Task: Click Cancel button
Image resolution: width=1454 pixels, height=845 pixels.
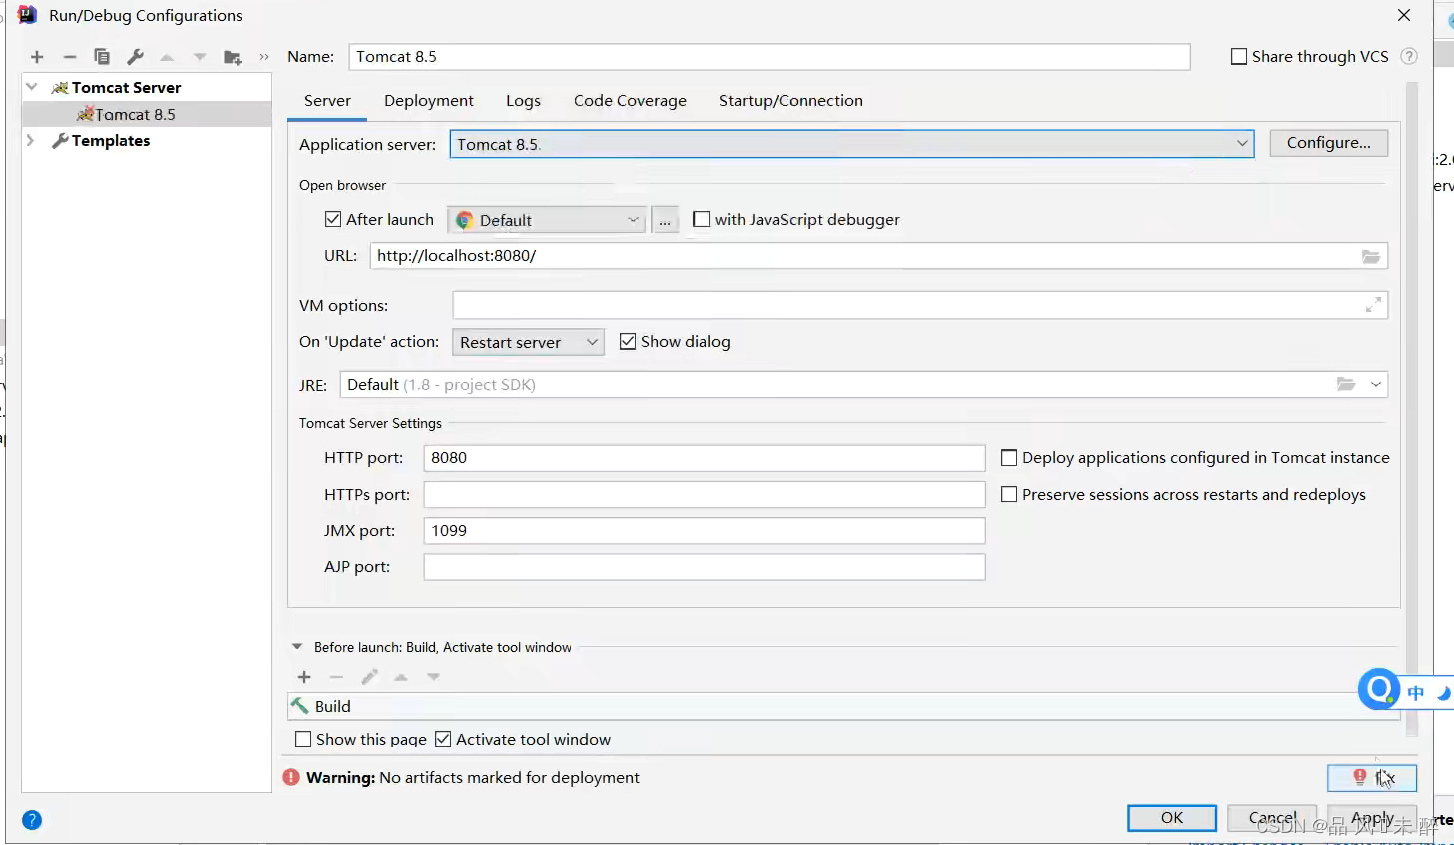Action: (x=1272, y=818)
